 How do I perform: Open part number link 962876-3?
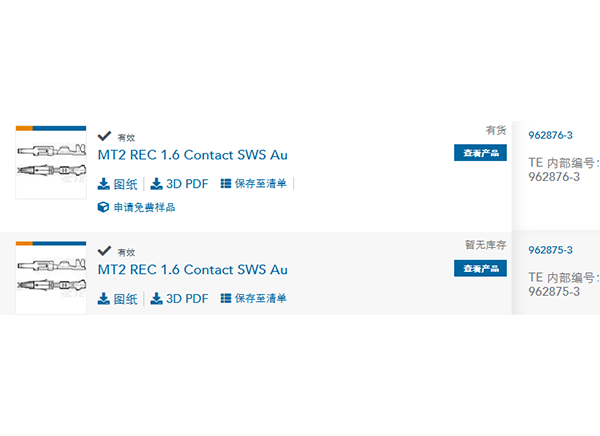pyautogui.click(x=550, y=135)
